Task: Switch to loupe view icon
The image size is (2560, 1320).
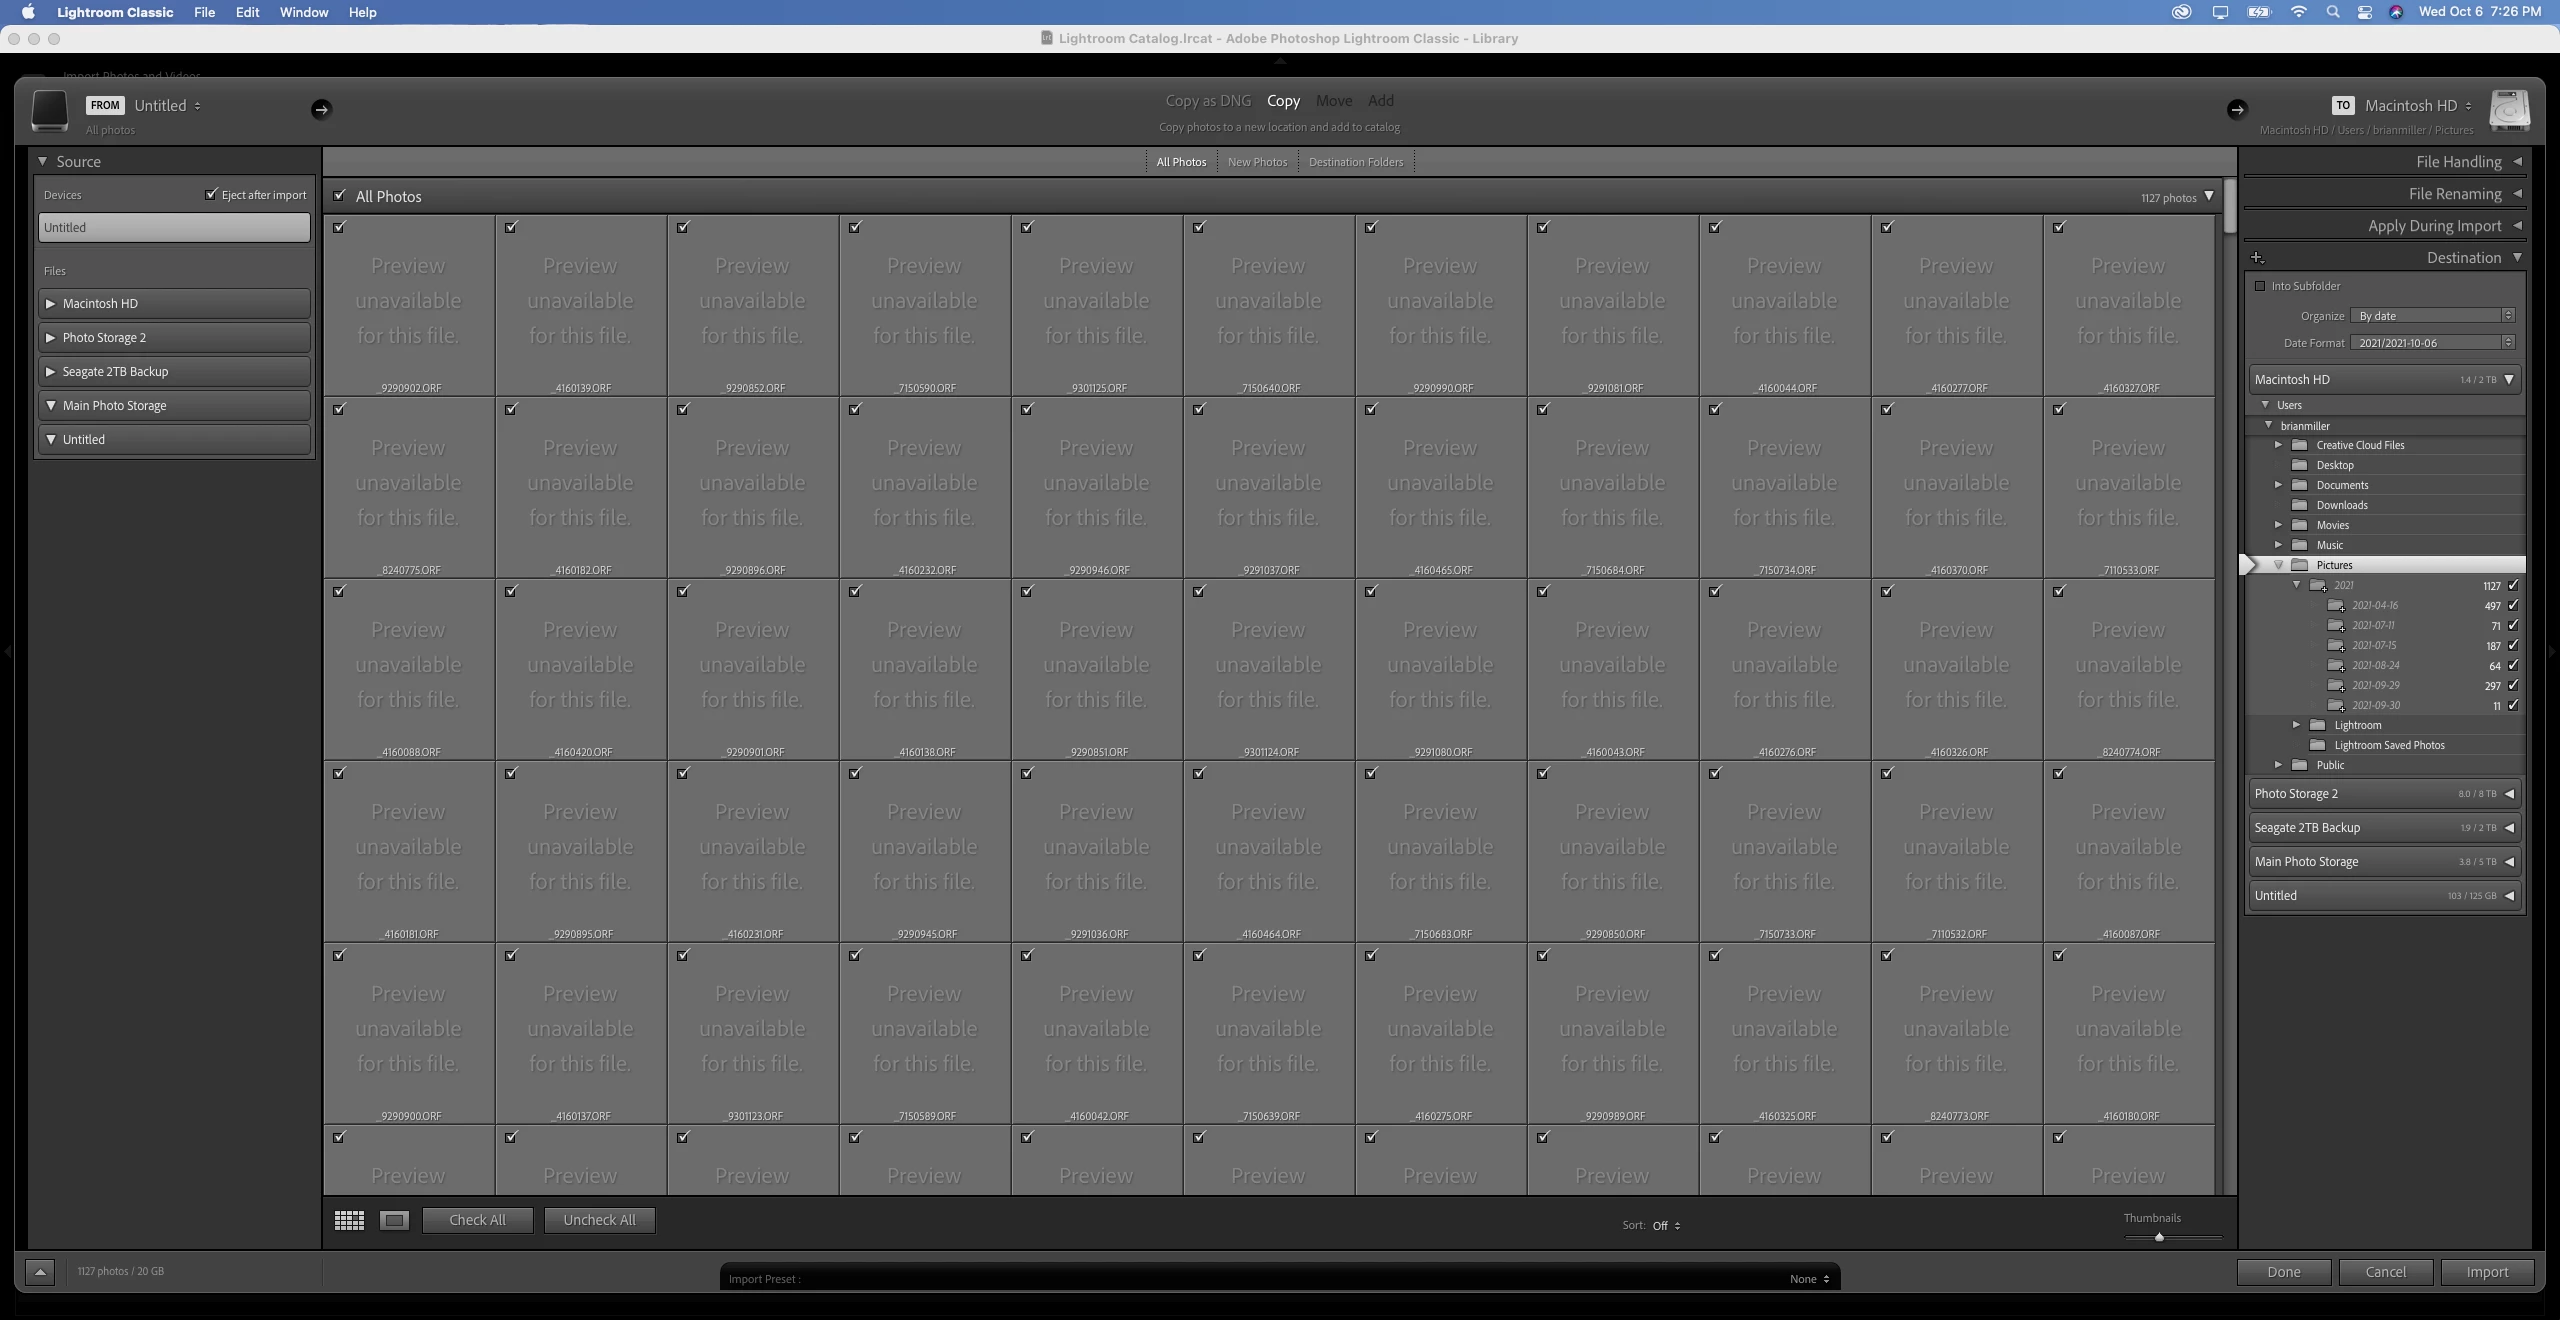Action: pyautogui.click(x=394, y=1220)
